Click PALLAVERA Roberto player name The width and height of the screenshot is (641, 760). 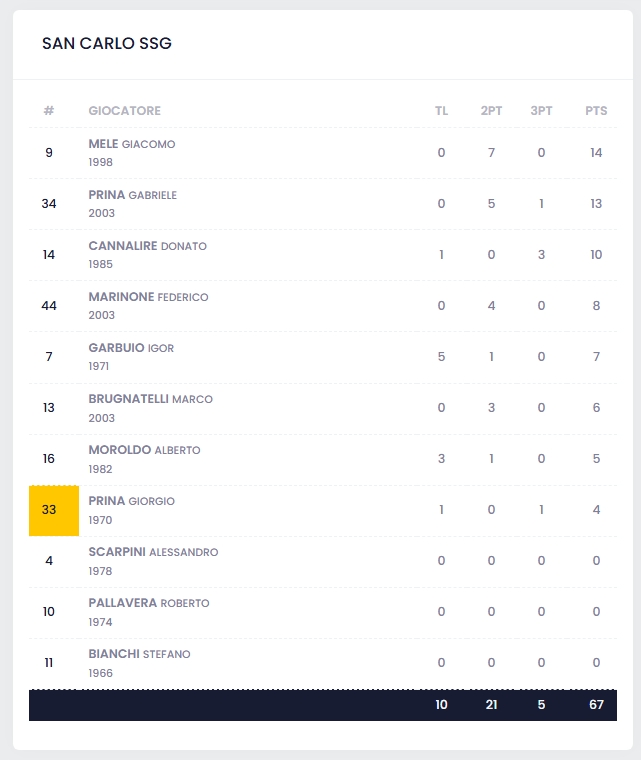coord(148,603)
